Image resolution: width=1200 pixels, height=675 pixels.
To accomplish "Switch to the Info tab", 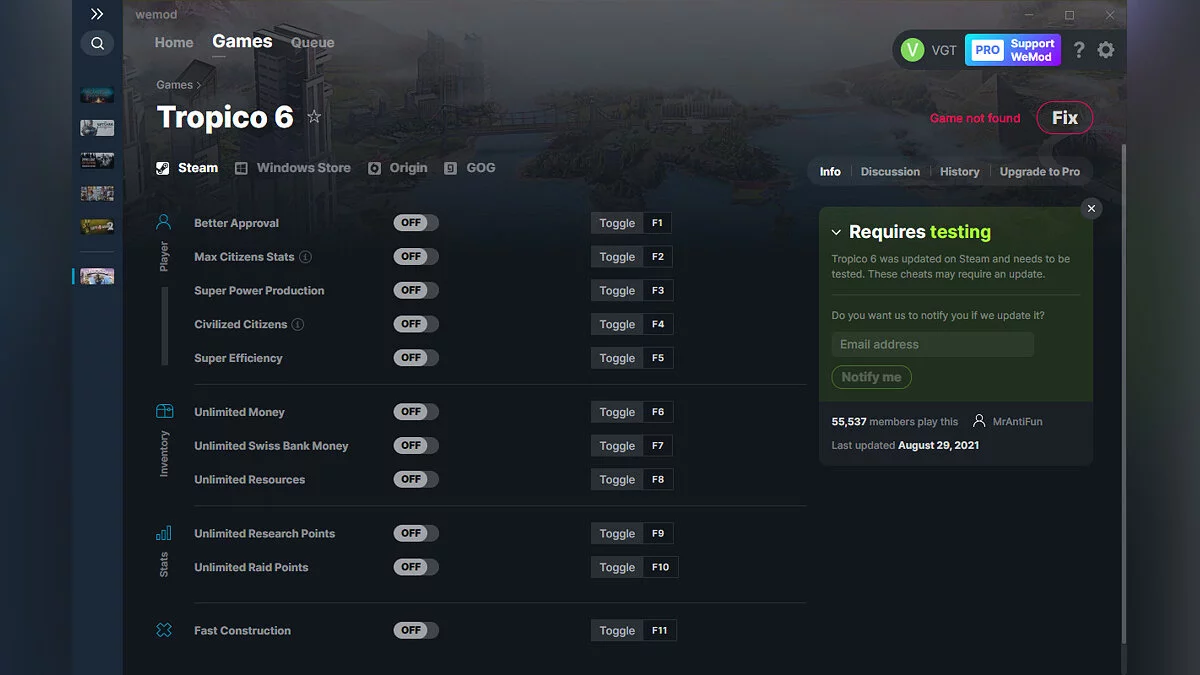I will pyautogui.click(x=830, y=172).
